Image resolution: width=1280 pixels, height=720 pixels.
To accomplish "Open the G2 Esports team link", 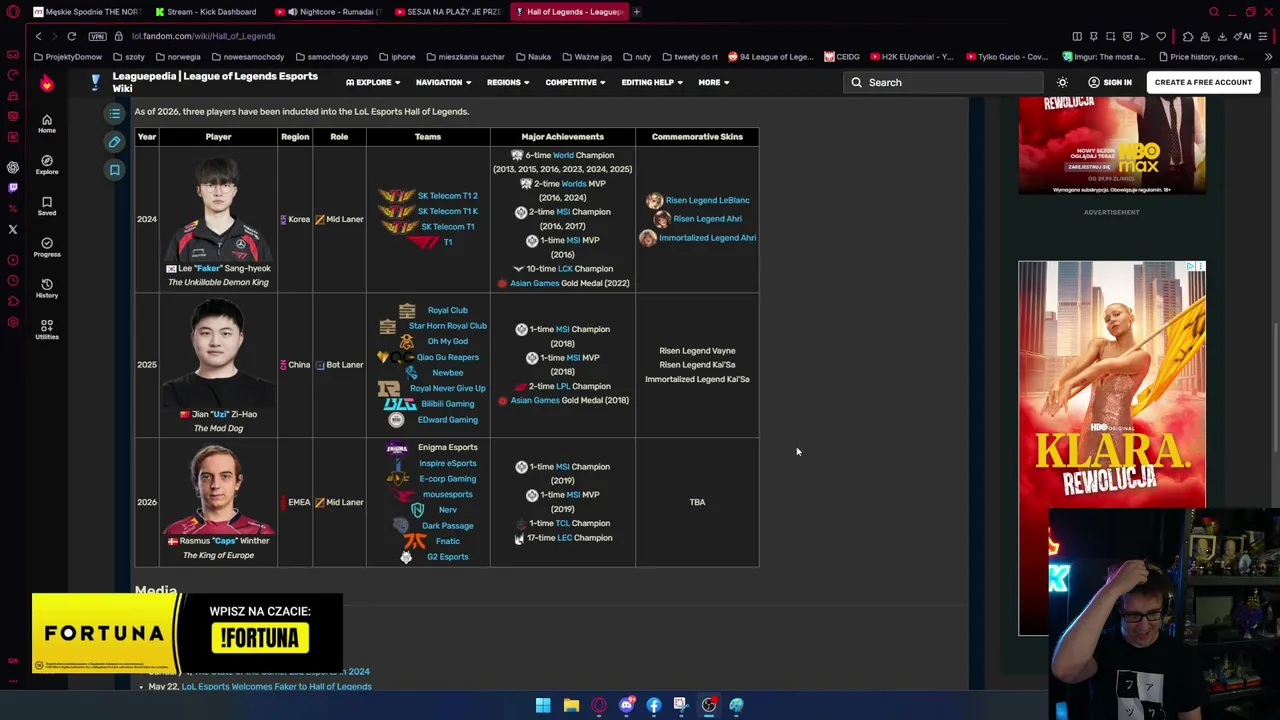I will click(x=447, y=557).
